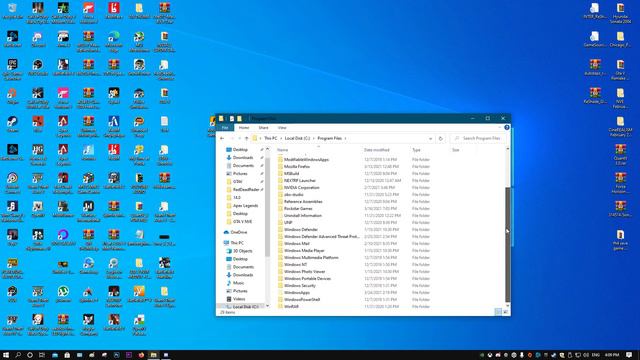Select the NVIDIA Corporation folder
Screen dimensions: 640x360
point(302,188)
